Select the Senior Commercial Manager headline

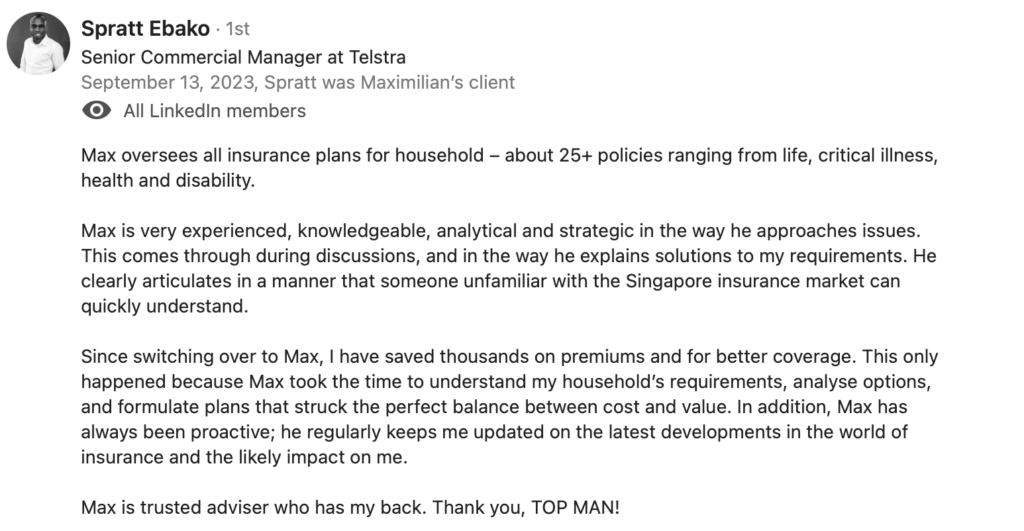click(x=243, y=57)
